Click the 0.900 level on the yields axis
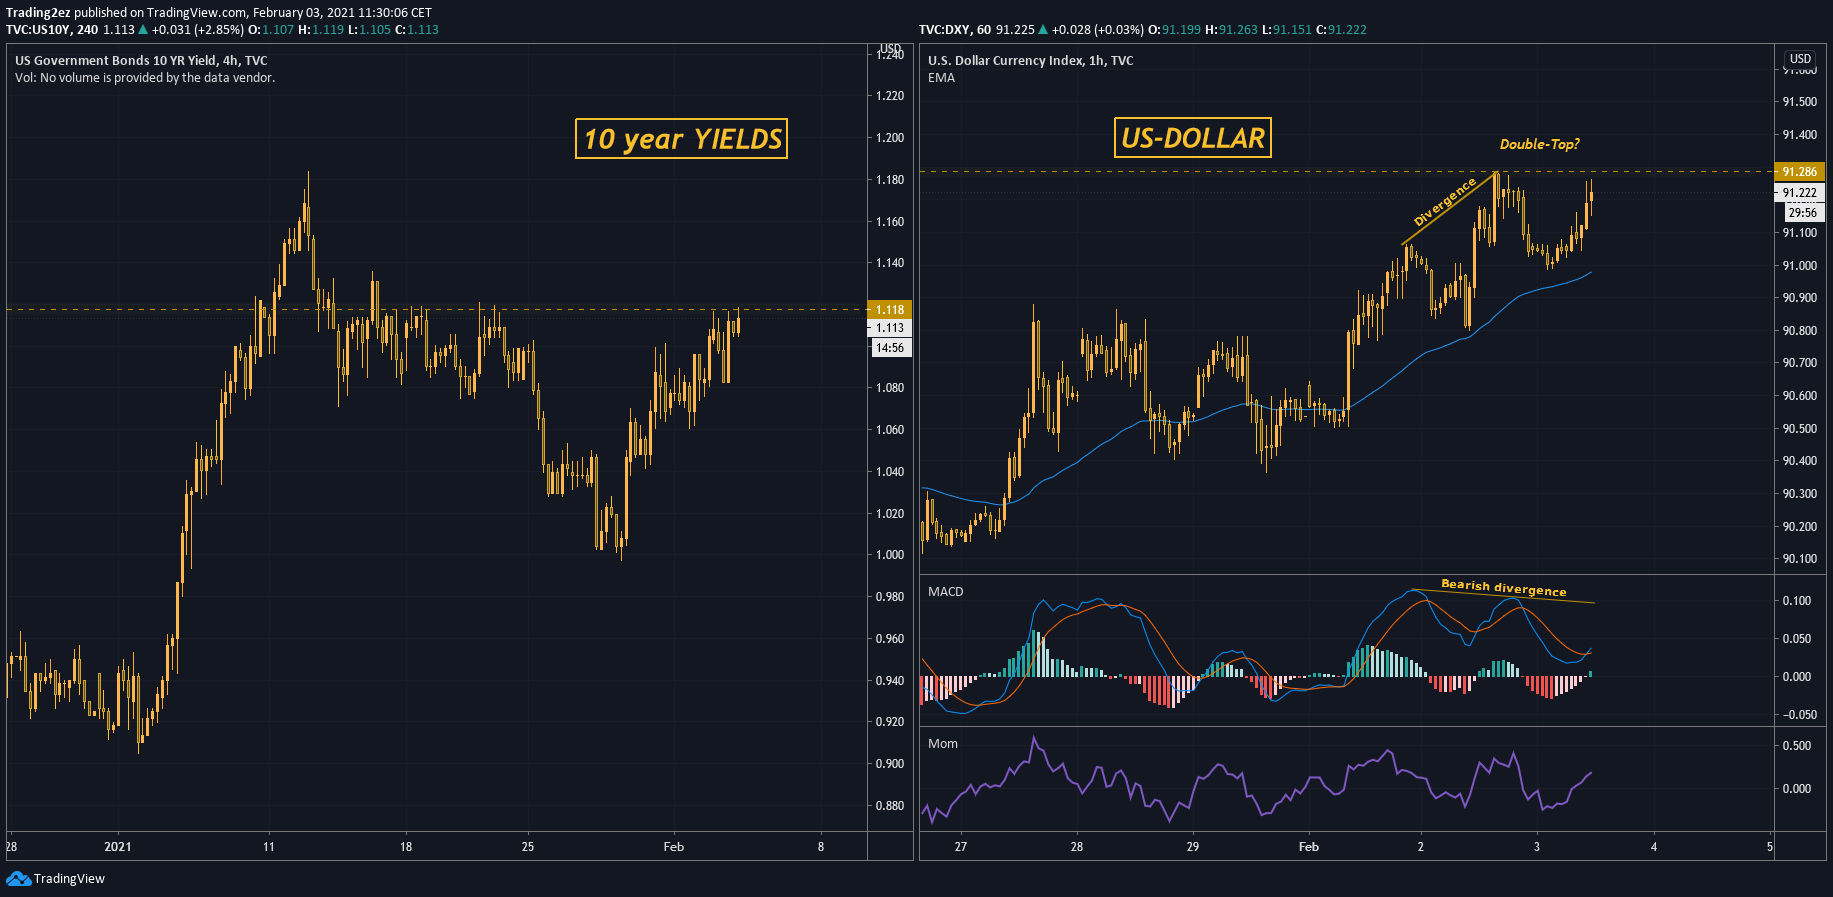 (890, 764)
